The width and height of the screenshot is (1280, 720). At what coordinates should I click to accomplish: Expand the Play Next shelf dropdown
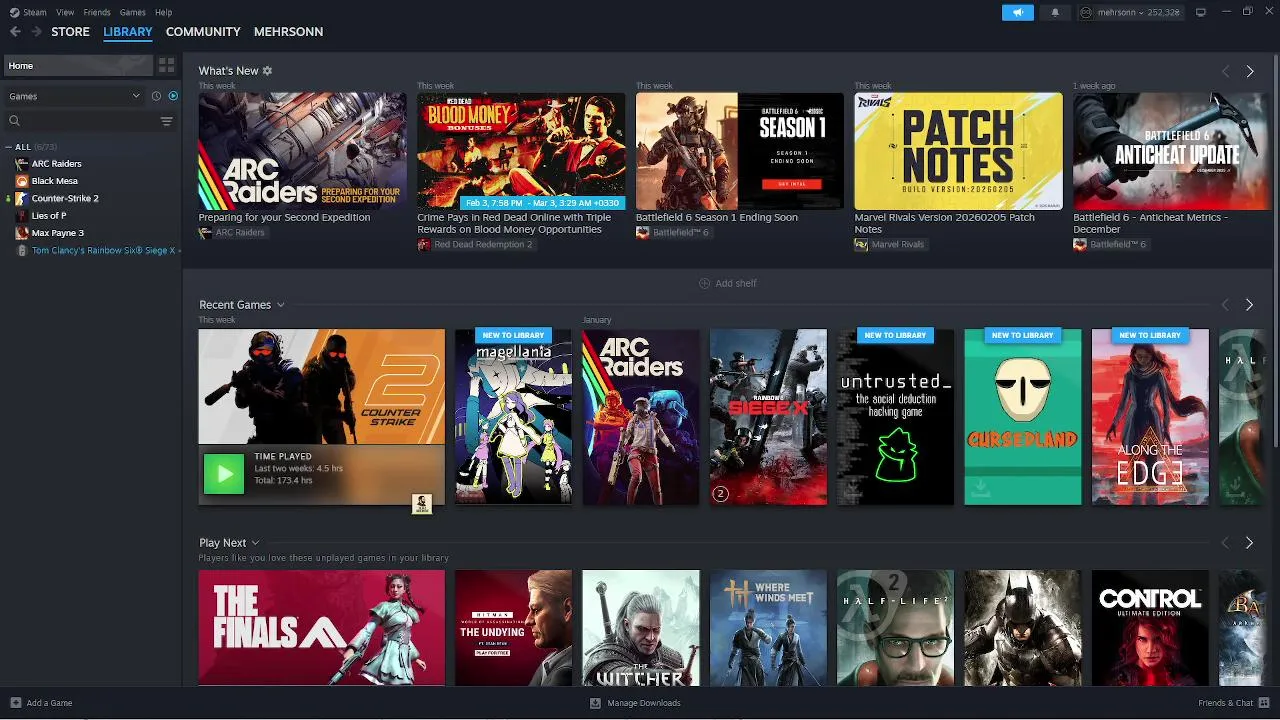[x=255, y=543]
